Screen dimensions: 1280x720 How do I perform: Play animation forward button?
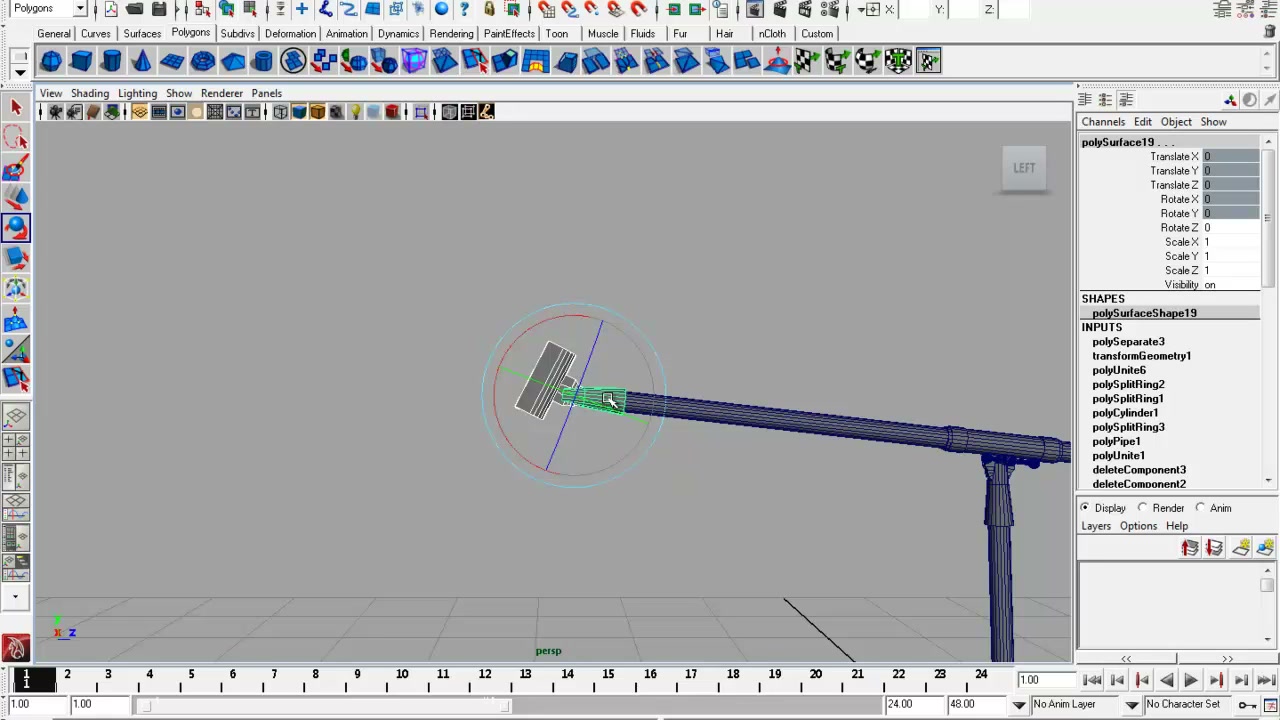[x=1191, y=681]
